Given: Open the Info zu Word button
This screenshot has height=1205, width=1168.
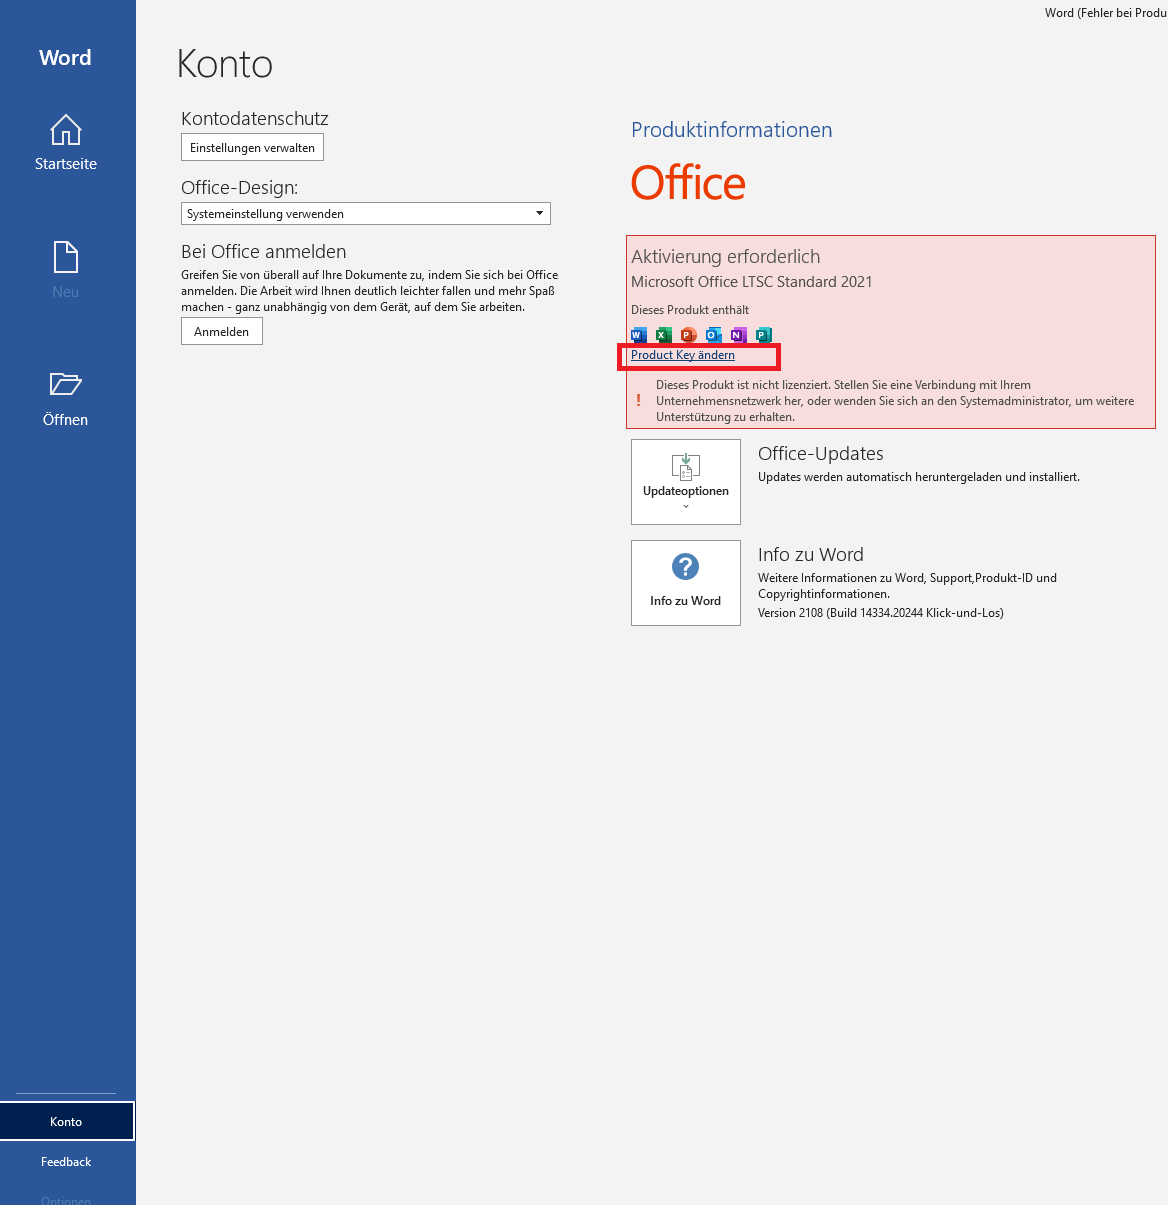Looking at the screenshot, I should pos(686,583).
